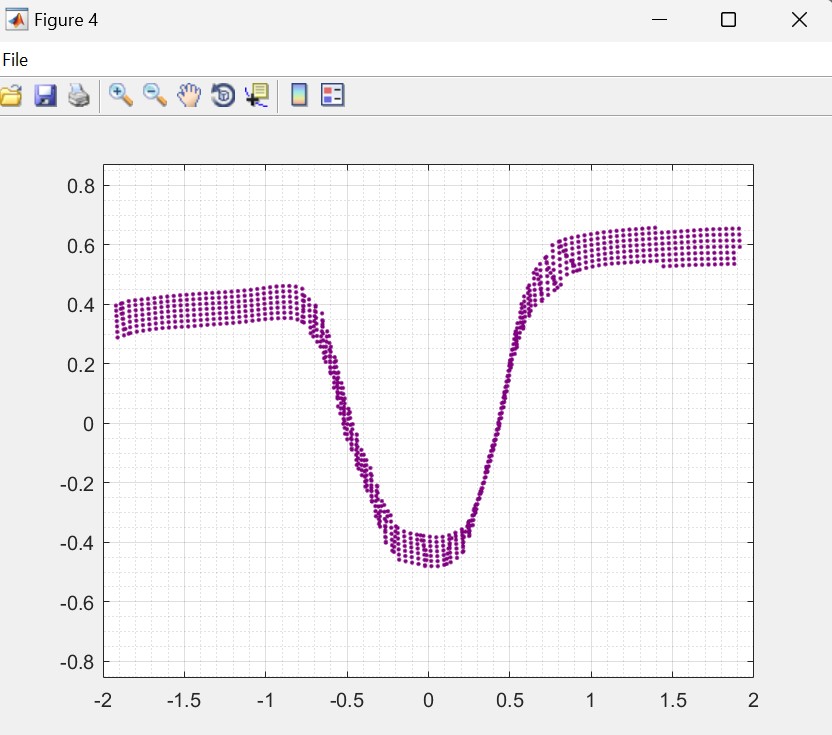Click the y-axis tick label 0.8
The height and width of the screenshot is (735, 832).
80,186
